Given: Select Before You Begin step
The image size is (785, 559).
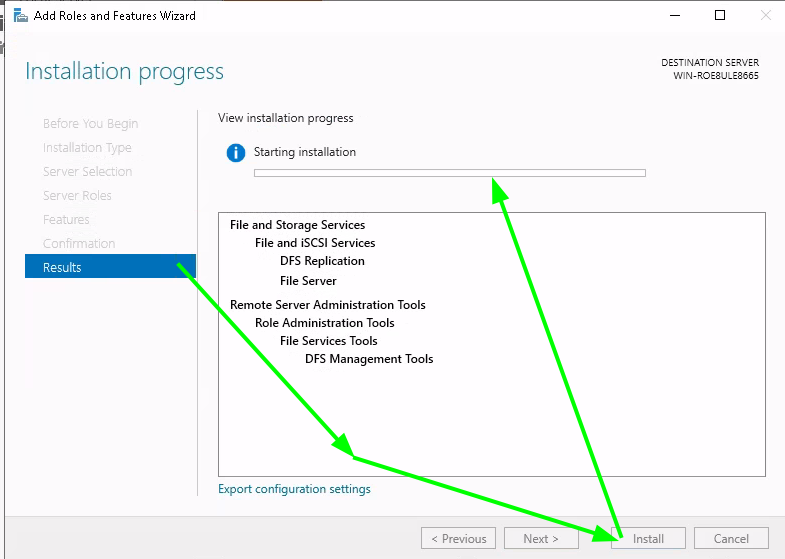Looking at the screenshot, I should coord(91,124).
